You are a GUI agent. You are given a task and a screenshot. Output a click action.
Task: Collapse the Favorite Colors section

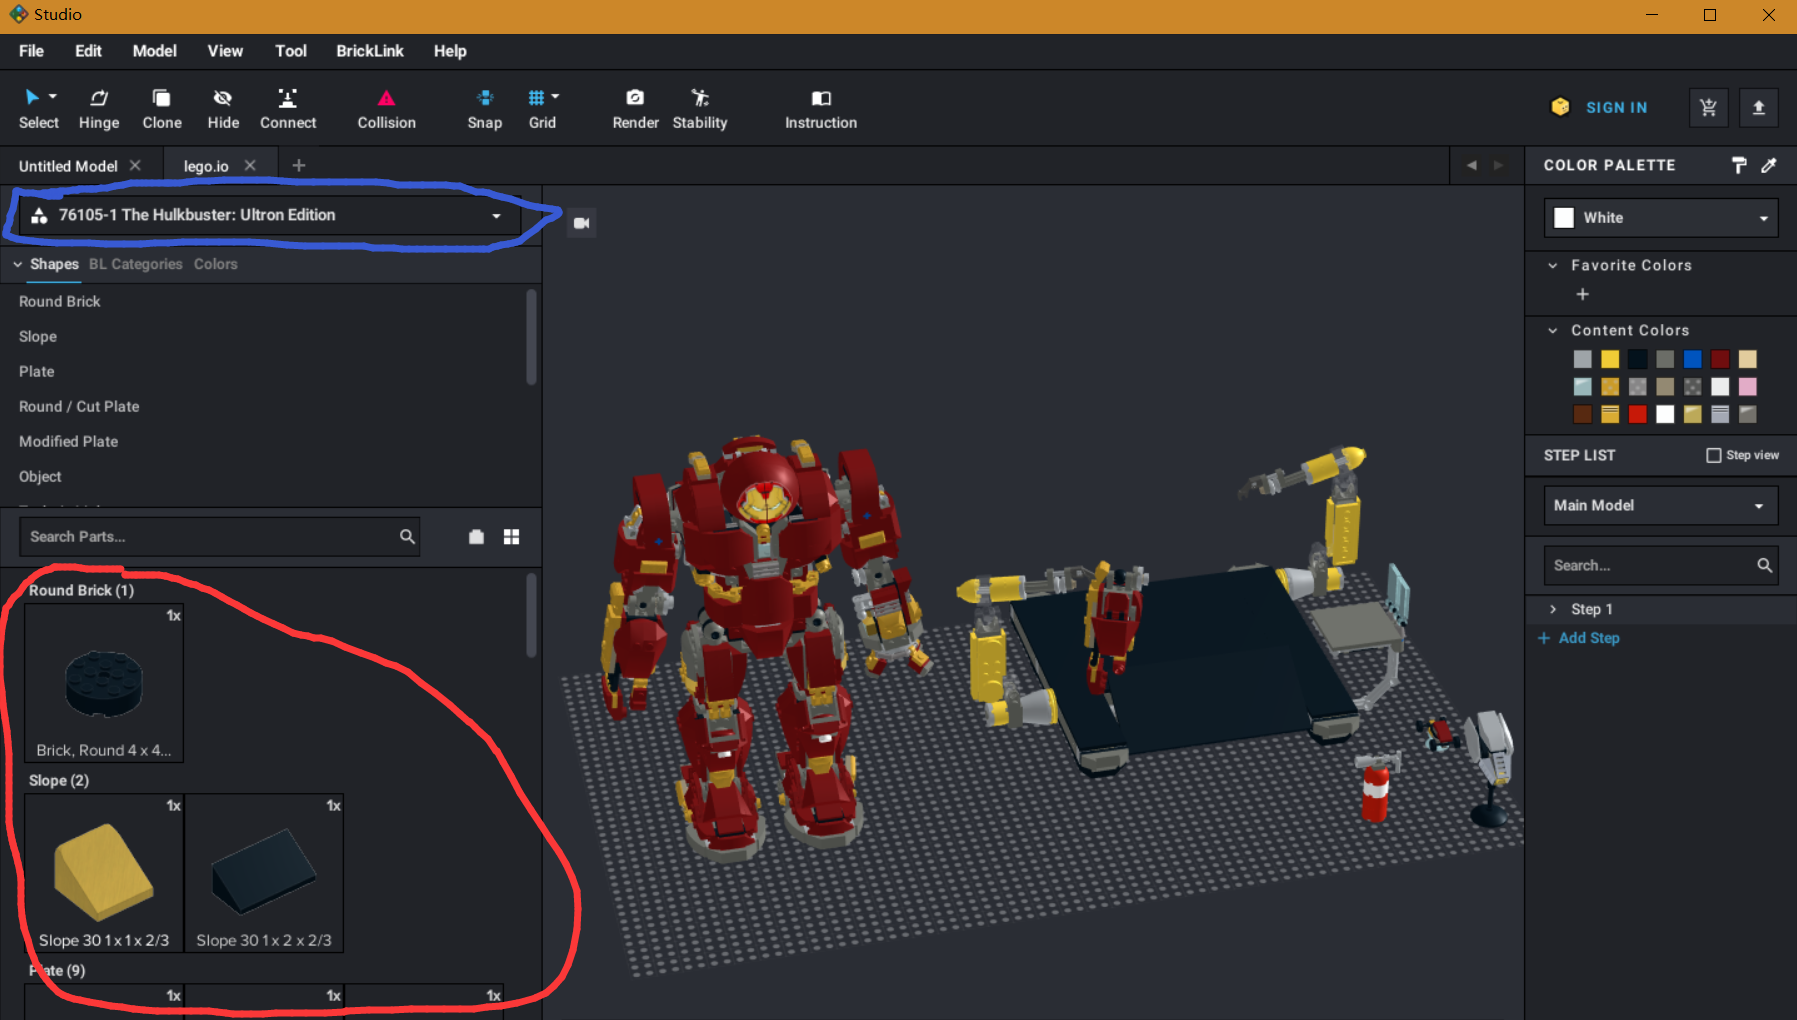point(1552,265)
